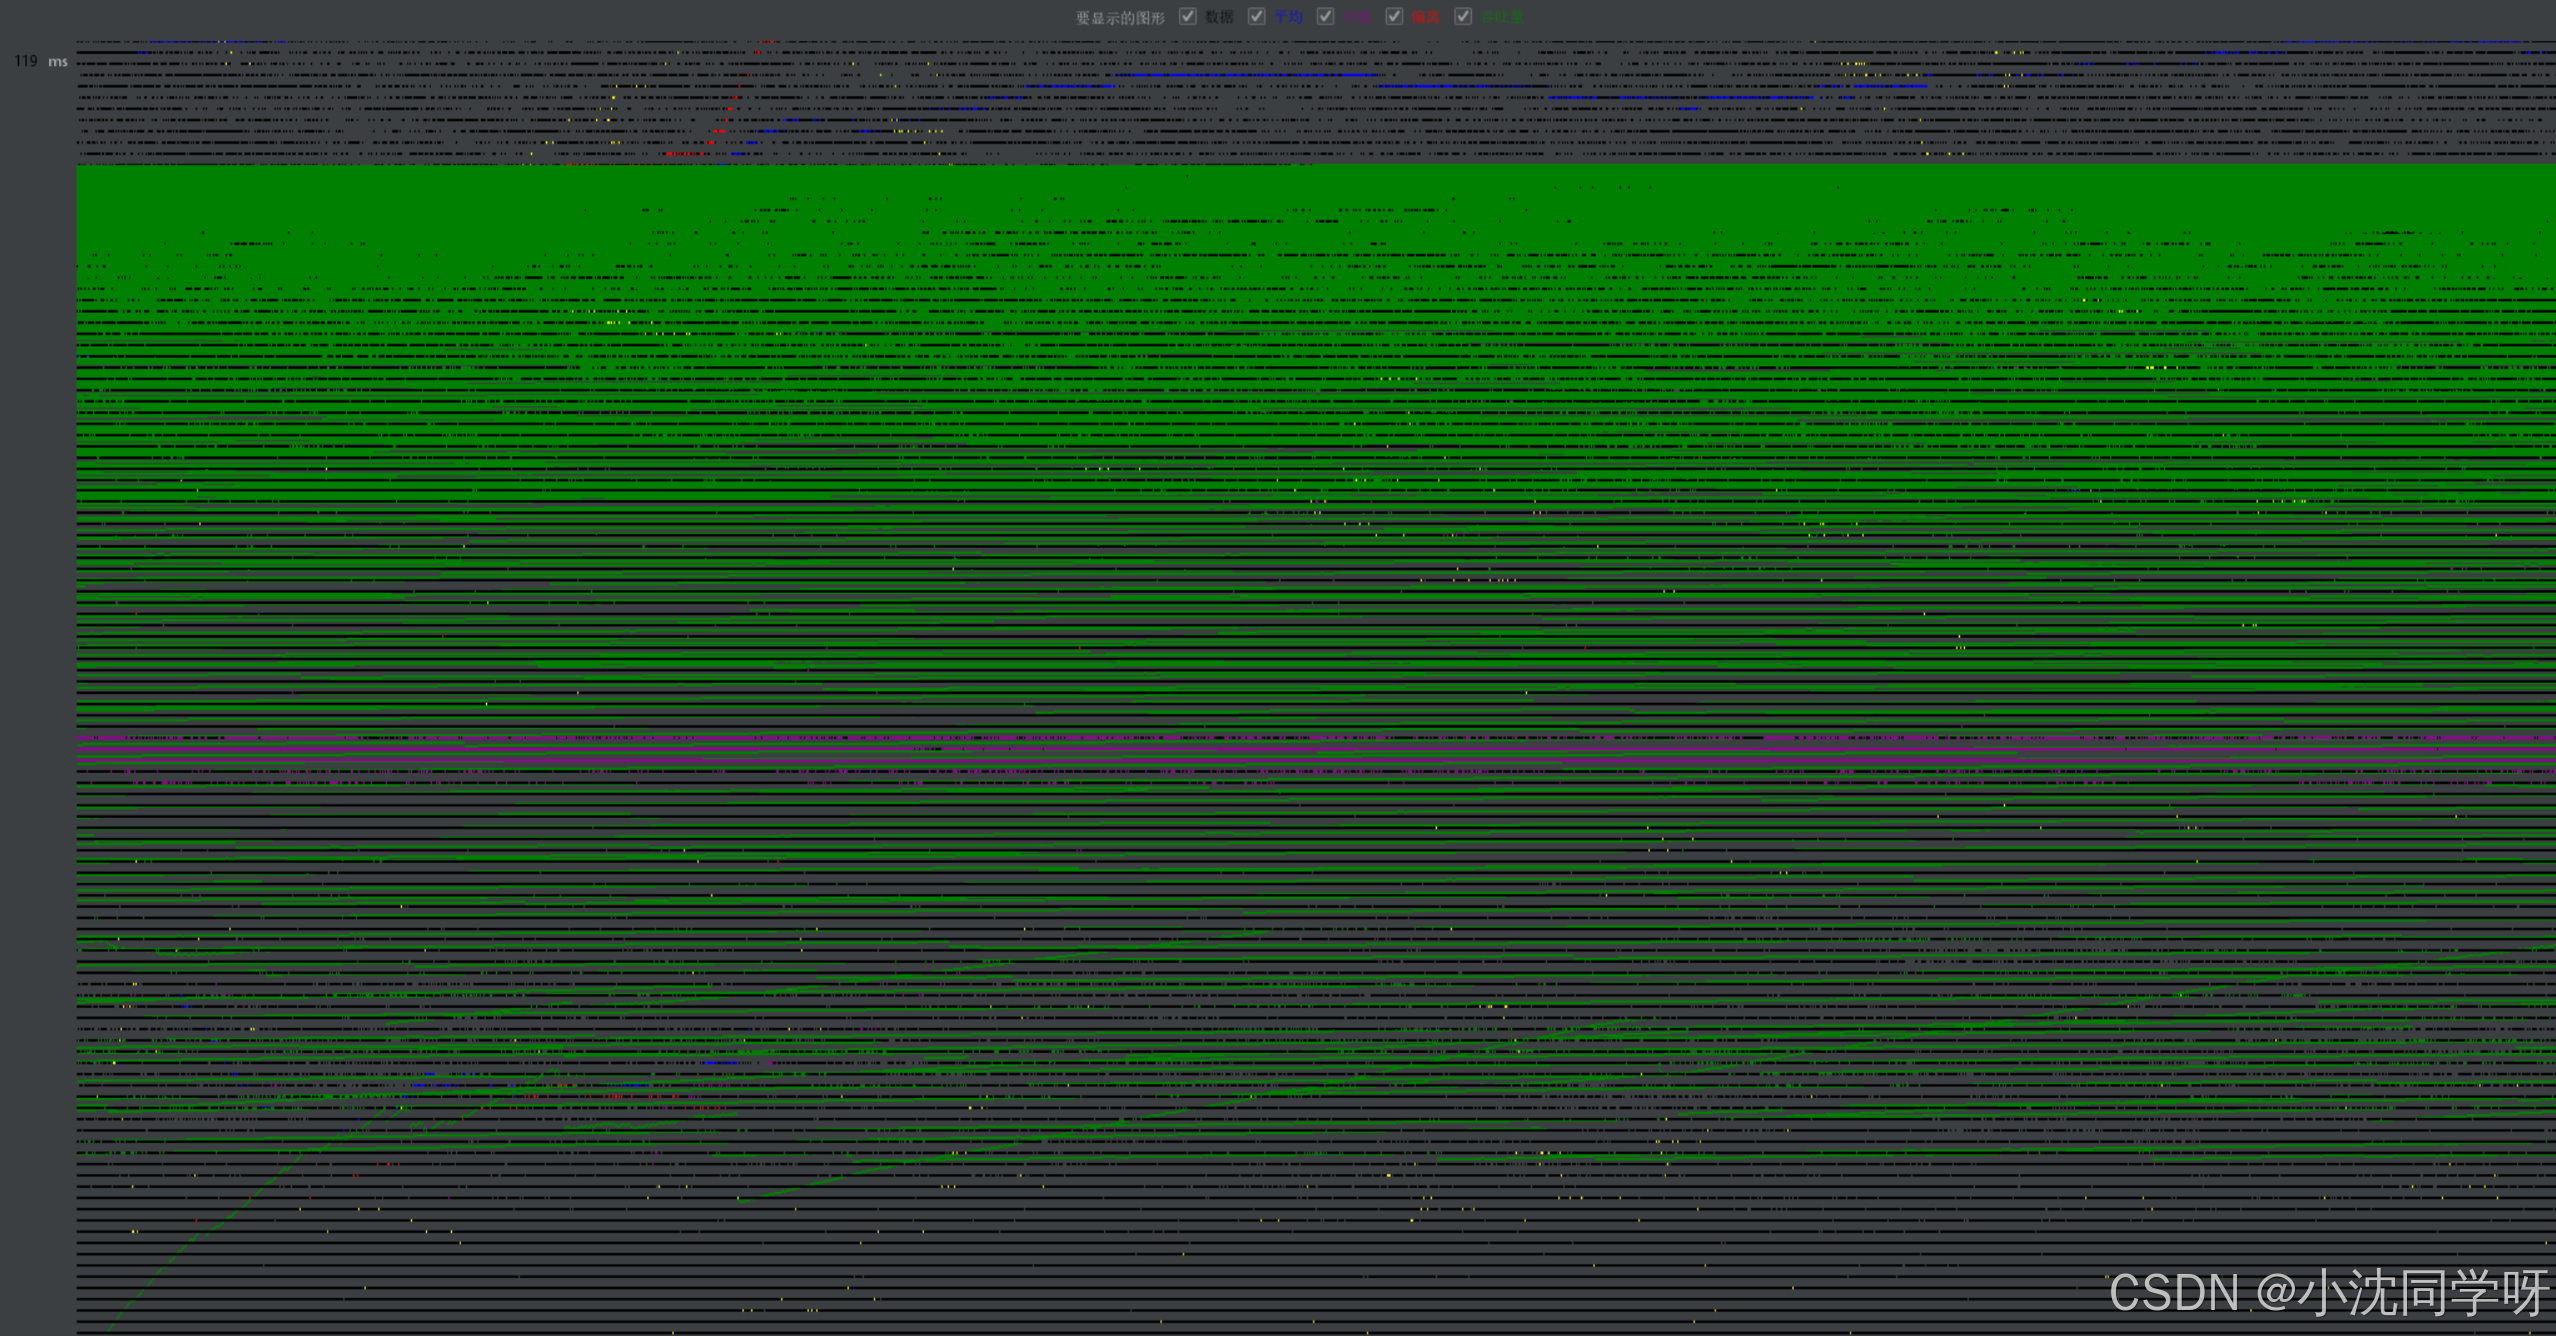The width and height of the screenshot is (2556, 1336).
Task: Click the ms unit label on the axis
Action: [x=58, y=62]
